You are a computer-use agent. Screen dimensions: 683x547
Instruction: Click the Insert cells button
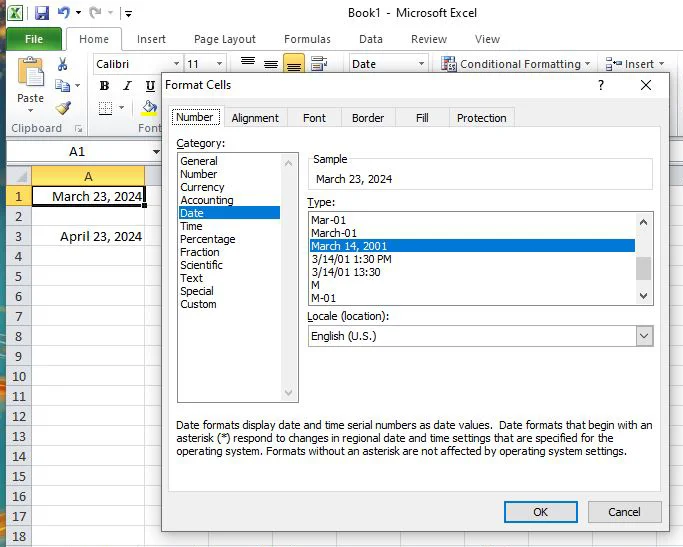[635, 64]
